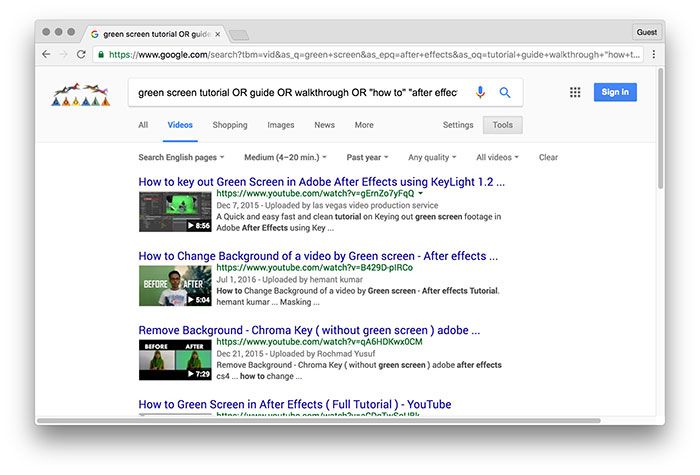Click the vertical scrollbar thumb
The width and height of the screenshot is (700, 475).
(660, 128)
